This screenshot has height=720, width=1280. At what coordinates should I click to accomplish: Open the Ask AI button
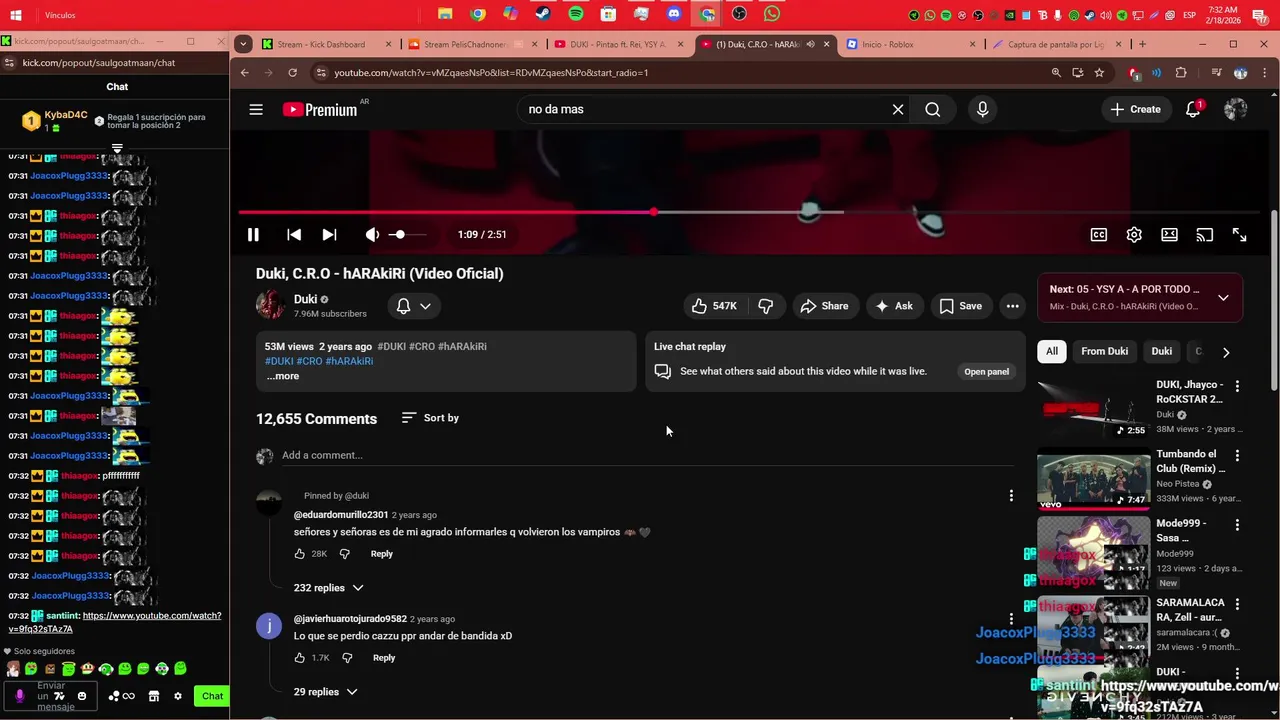coord(894,306)
